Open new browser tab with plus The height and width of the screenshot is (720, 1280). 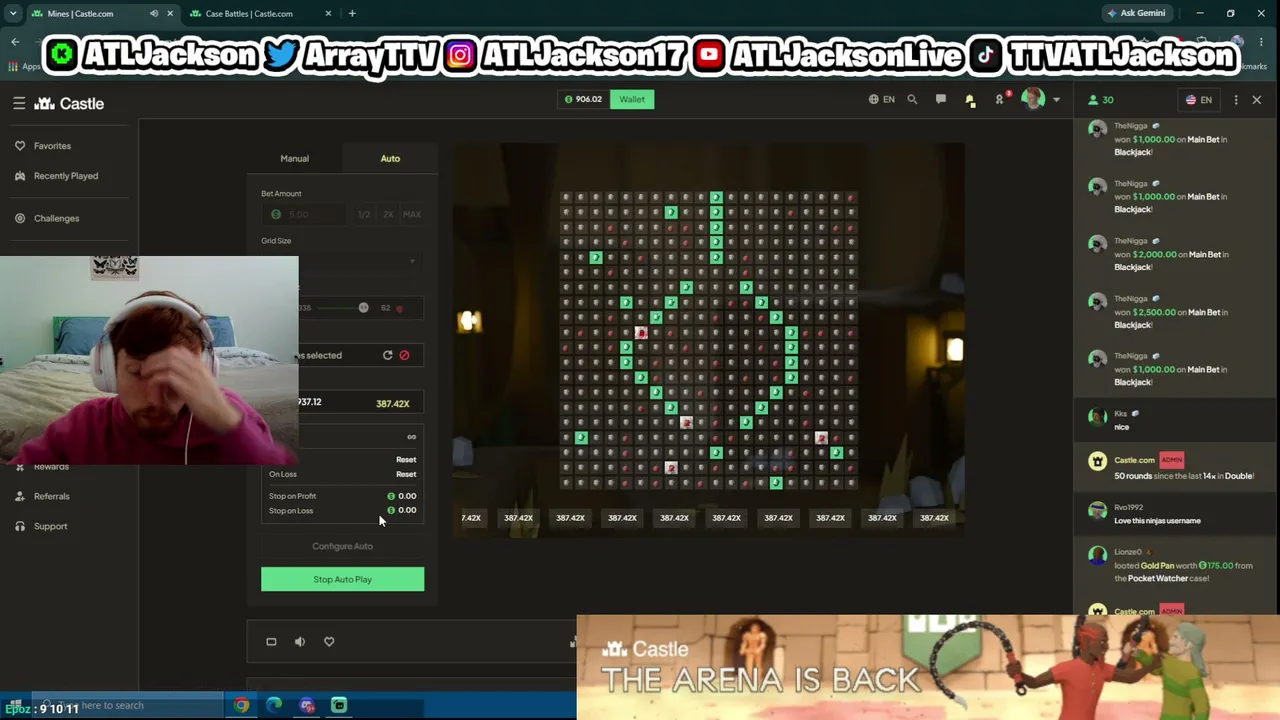point(352,13)
